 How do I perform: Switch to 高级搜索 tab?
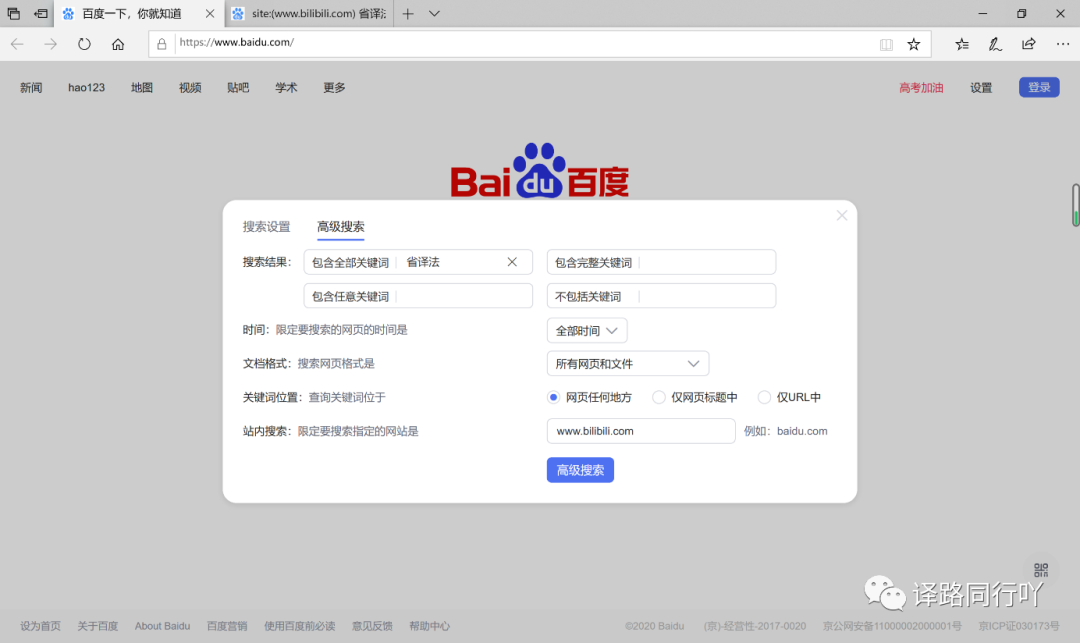tap(341, 226)
